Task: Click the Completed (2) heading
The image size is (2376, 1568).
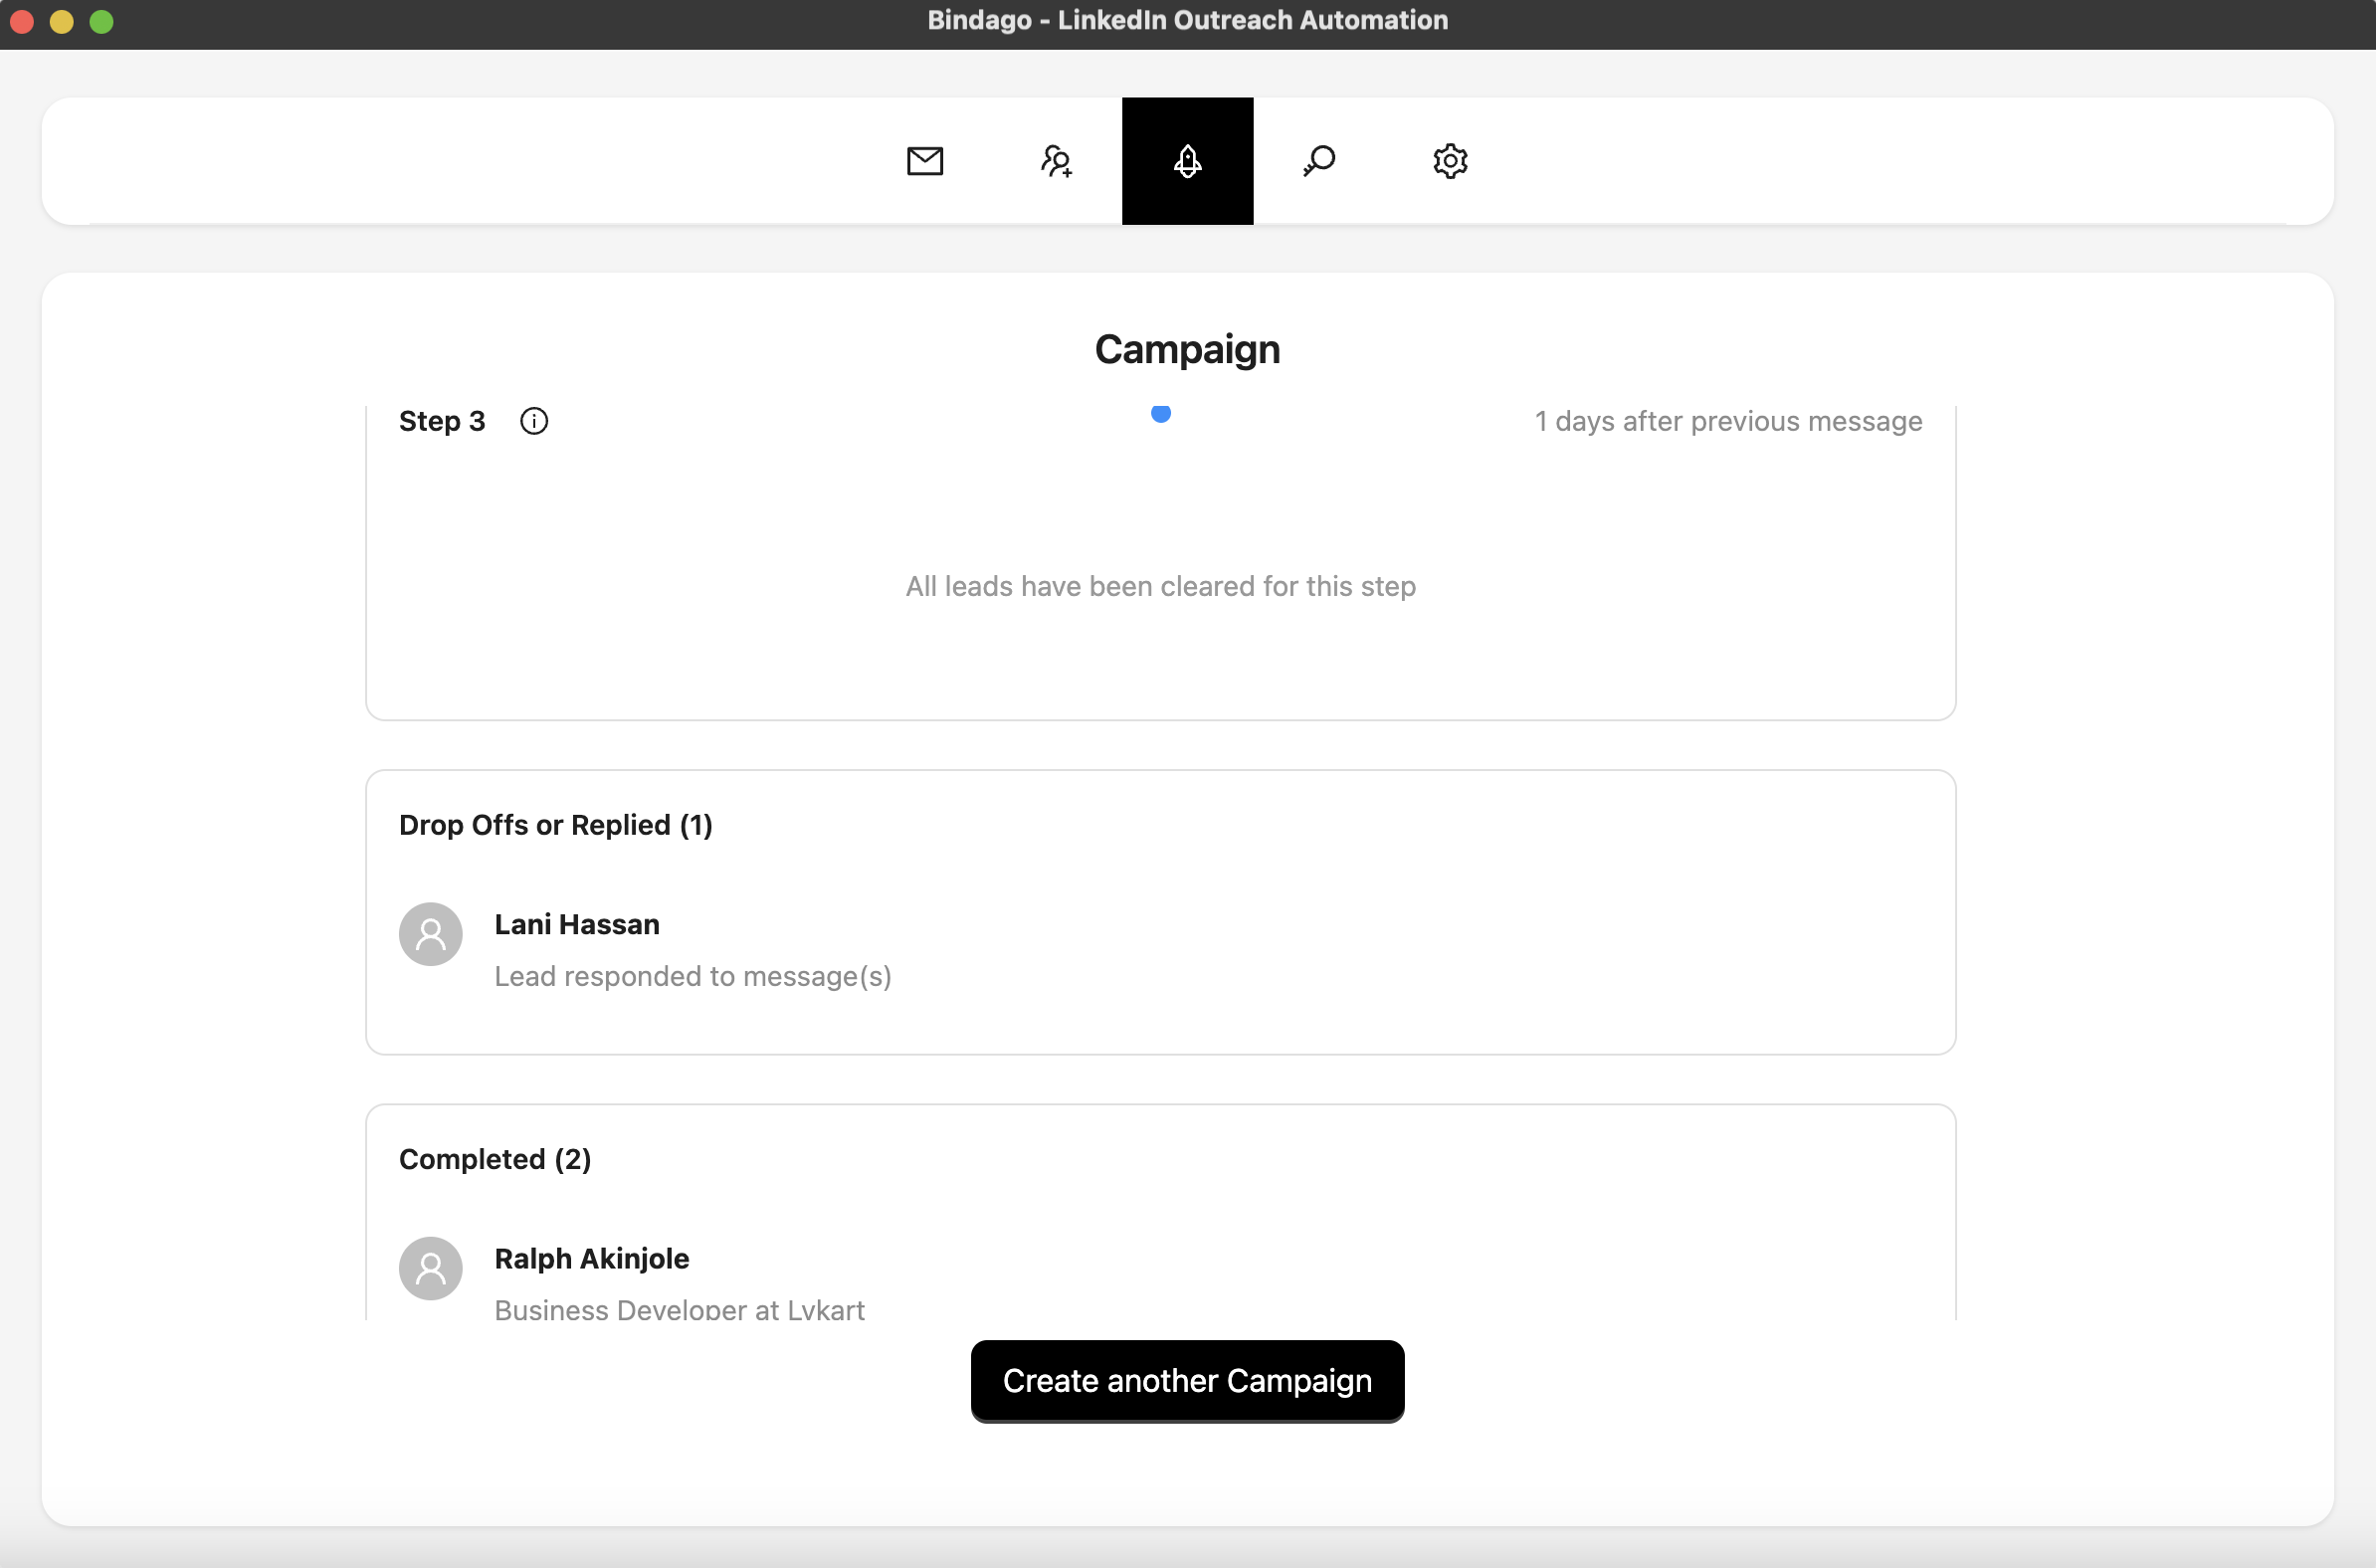Action: pyautogui.click(x=495, y=1159)
